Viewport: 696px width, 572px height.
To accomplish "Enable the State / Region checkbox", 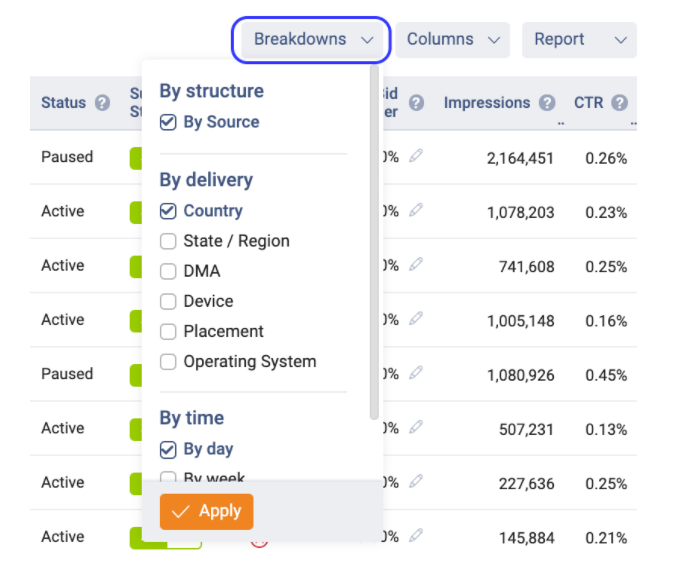I will 168,241.
